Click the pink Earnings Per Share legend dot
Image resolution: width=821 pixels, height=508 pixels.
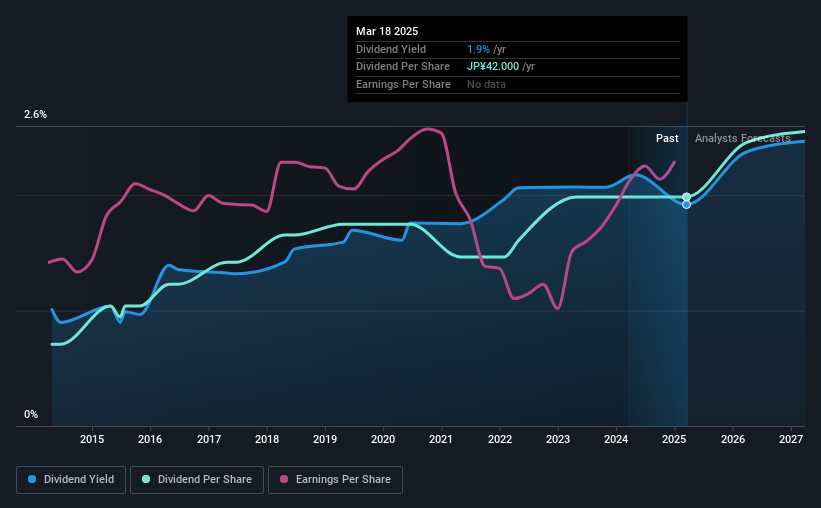click(284, 479)
